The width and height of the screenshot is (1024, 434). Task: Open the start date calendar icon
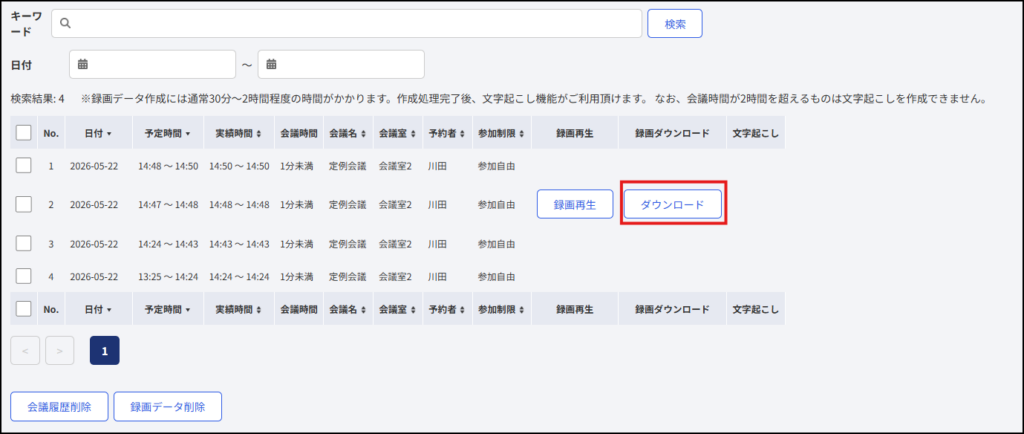83,64
